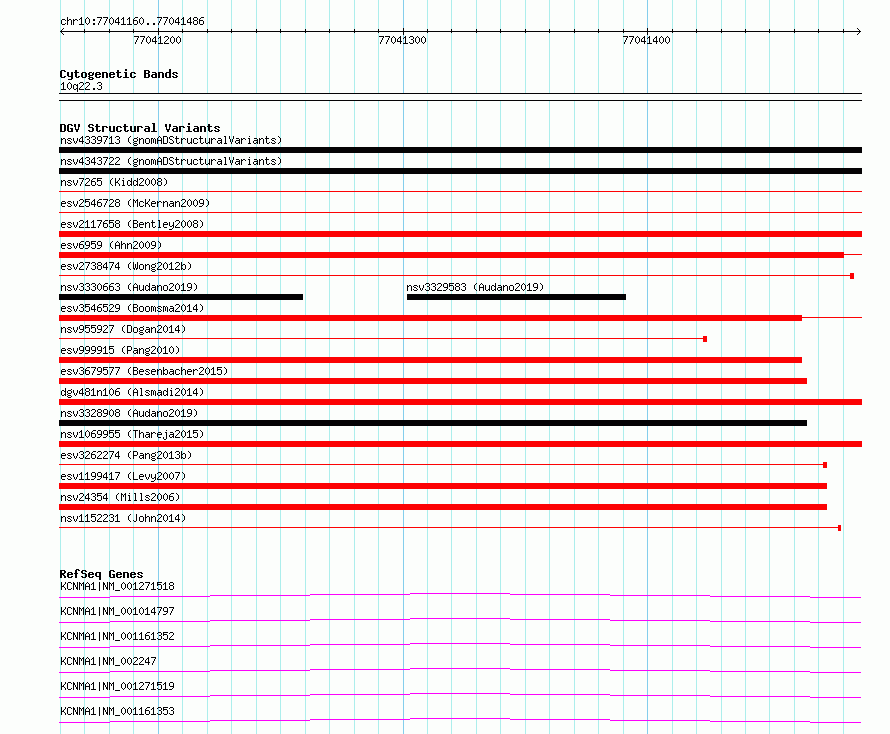This screenshot has width=890, height=734.
Task: Select variant label nsv3328908 (Audano2019)
Action: point(129,413)
